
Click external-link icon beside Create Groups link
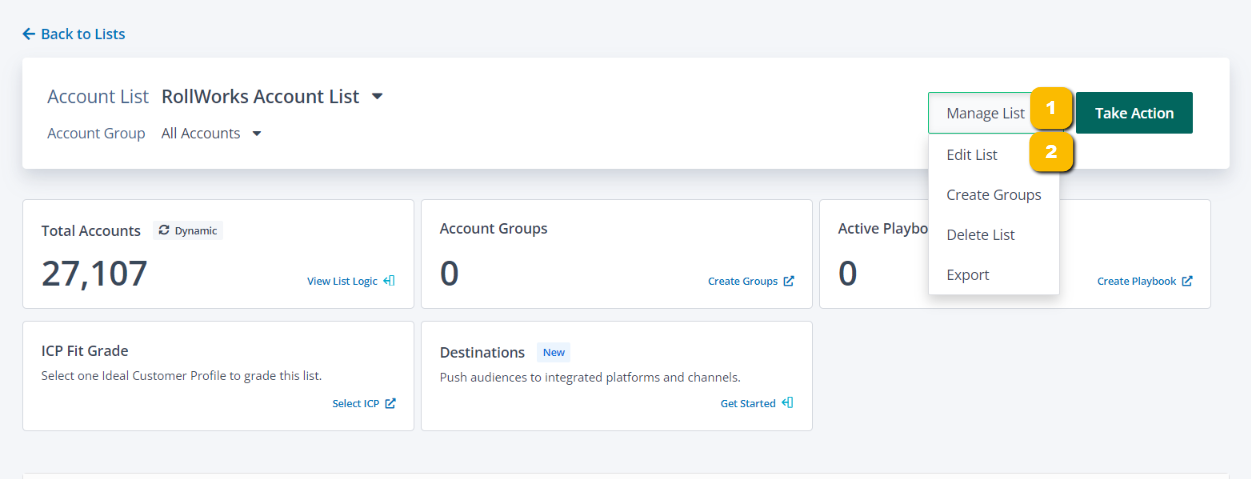coord(789,281)
